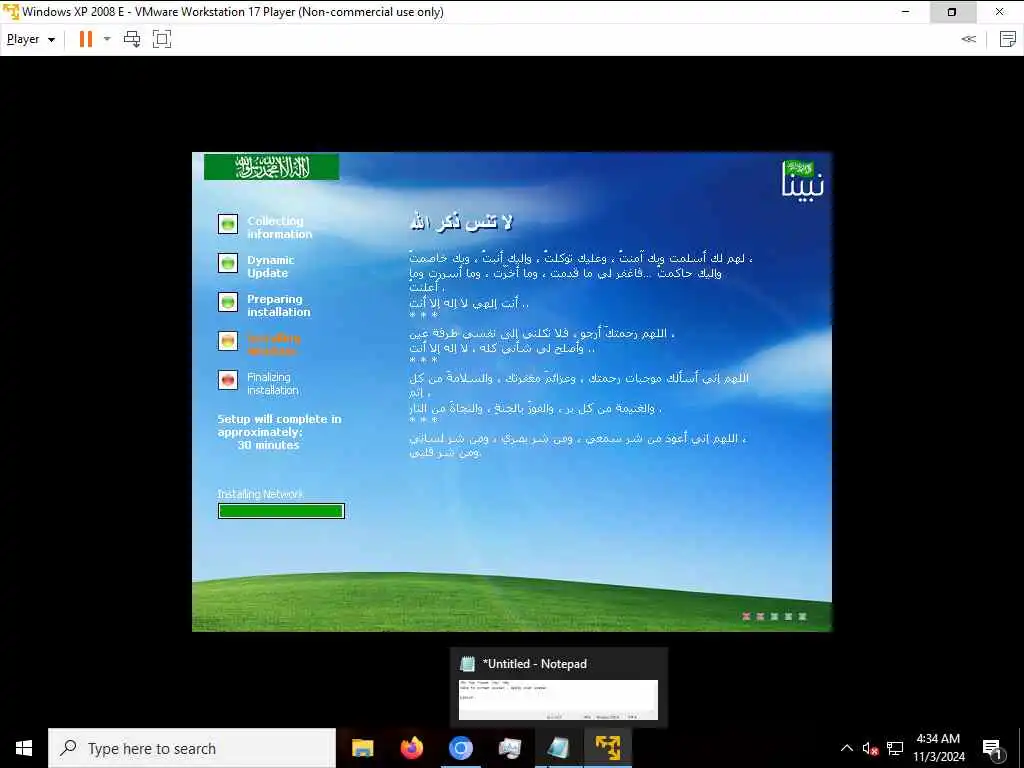
Task: Click the double chevron collapse icon
Action: coord(968,39)
